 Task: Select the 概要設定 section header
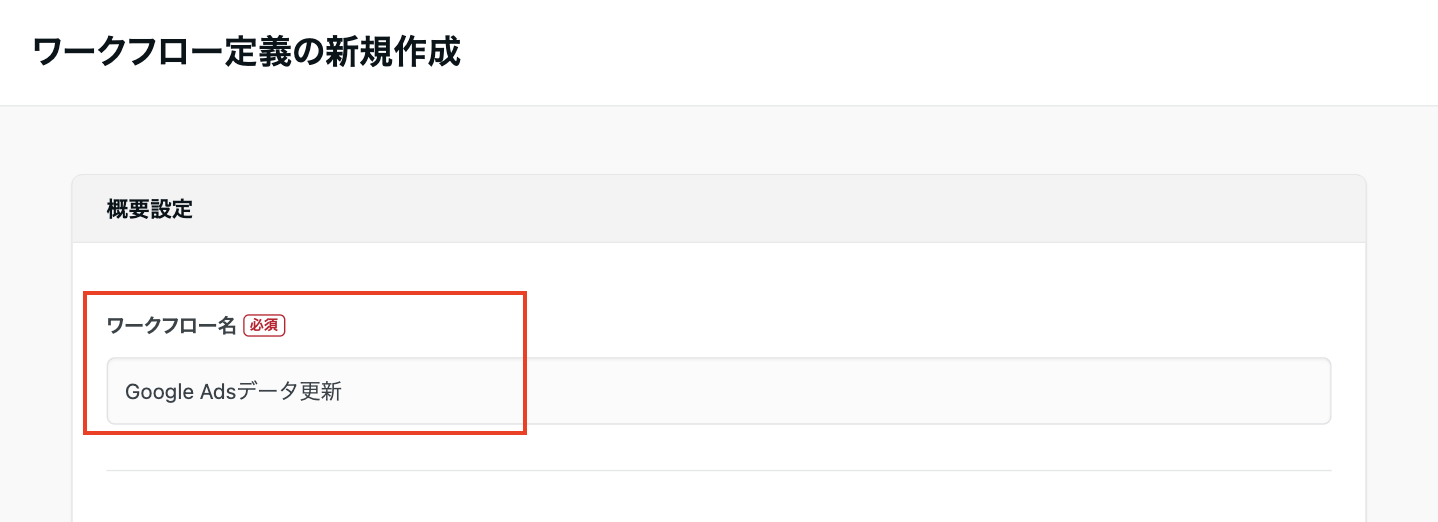[x=149, y=209]
